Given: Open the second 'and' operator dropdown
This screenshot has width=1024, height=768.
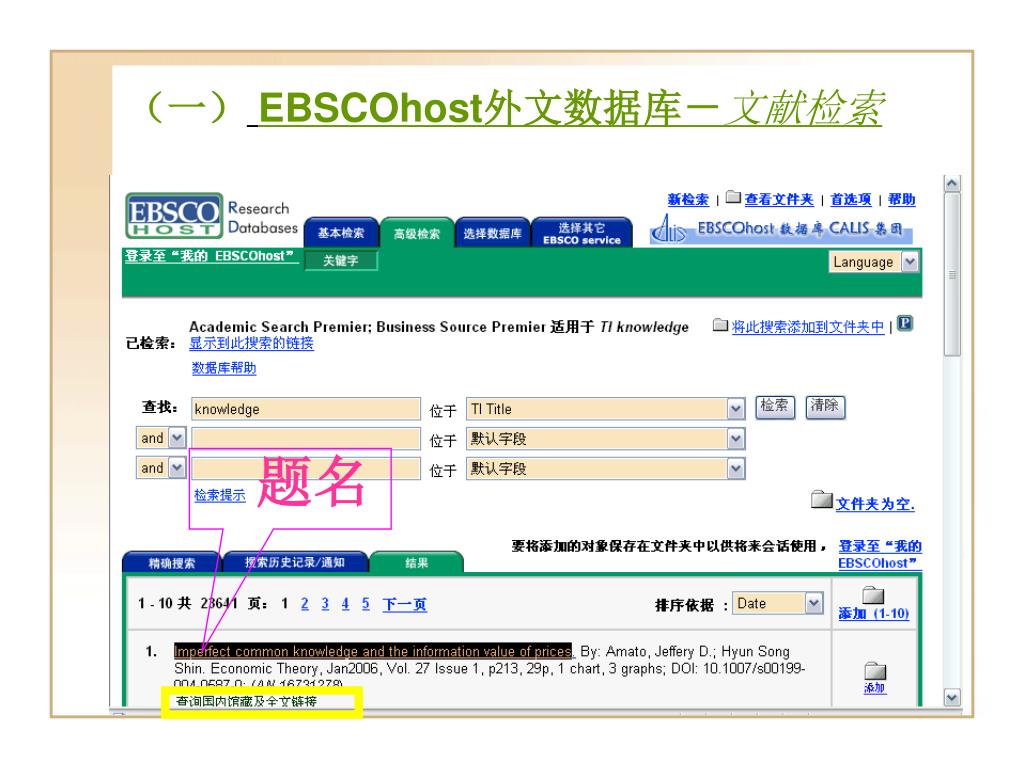Looking at the screenshot, I should click(x=177, y=468).
